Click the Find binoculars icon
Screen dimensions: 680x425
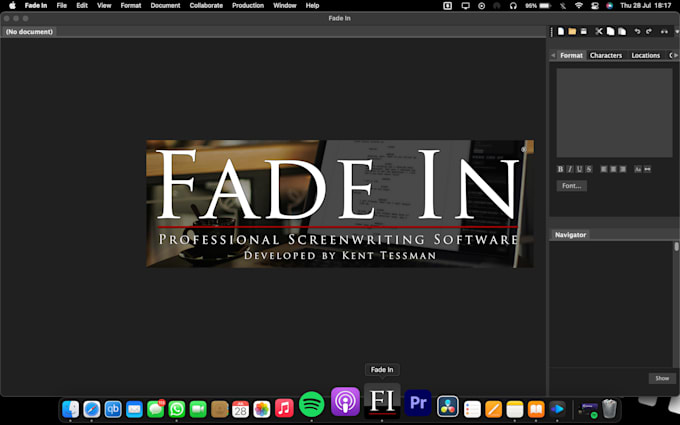[664, 31]
